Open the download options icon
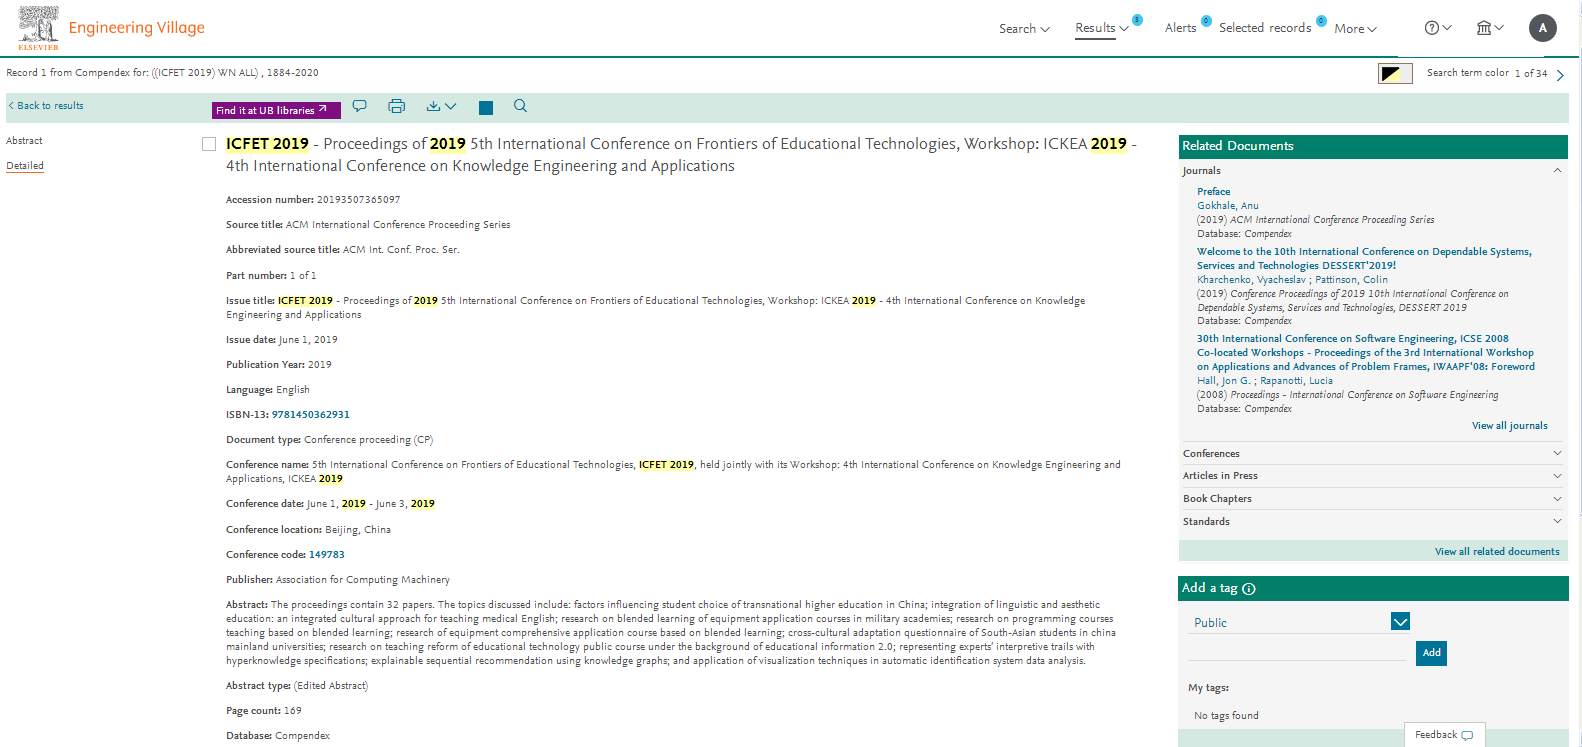The image size is (1582, 747). coord(441,106)
